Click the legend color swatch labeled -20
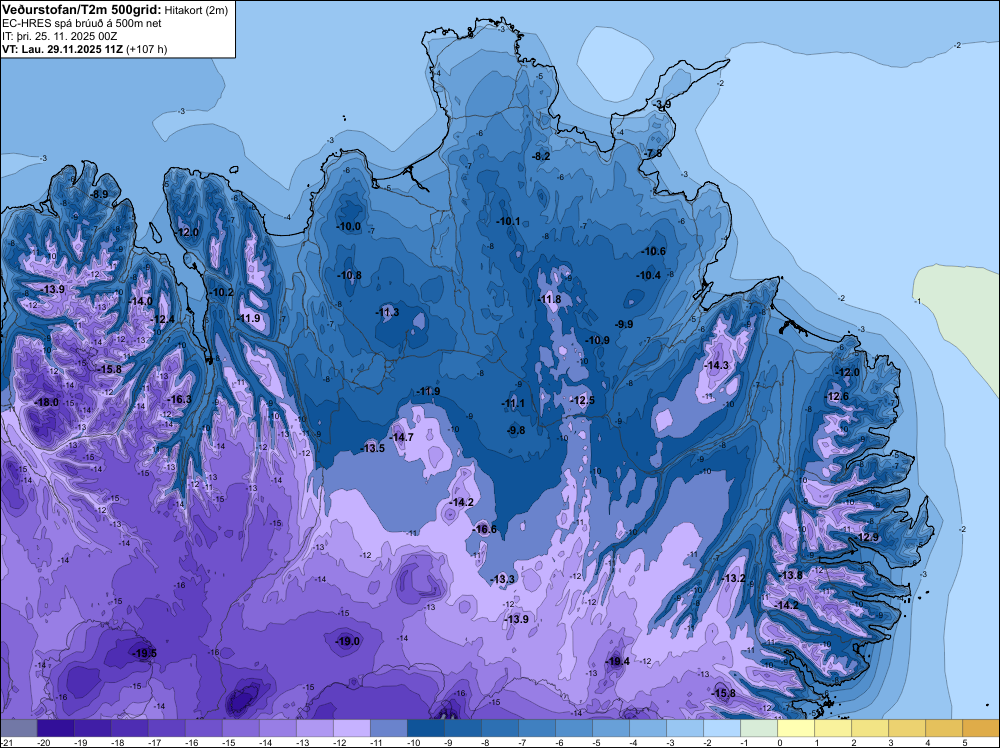The height and width of the screenshot is (748, 1000). click(55, 728)
